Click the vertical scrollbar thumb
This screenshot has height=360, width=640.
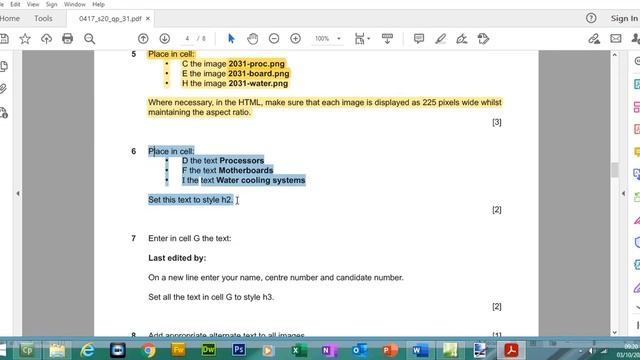click(x=615, y=170)
